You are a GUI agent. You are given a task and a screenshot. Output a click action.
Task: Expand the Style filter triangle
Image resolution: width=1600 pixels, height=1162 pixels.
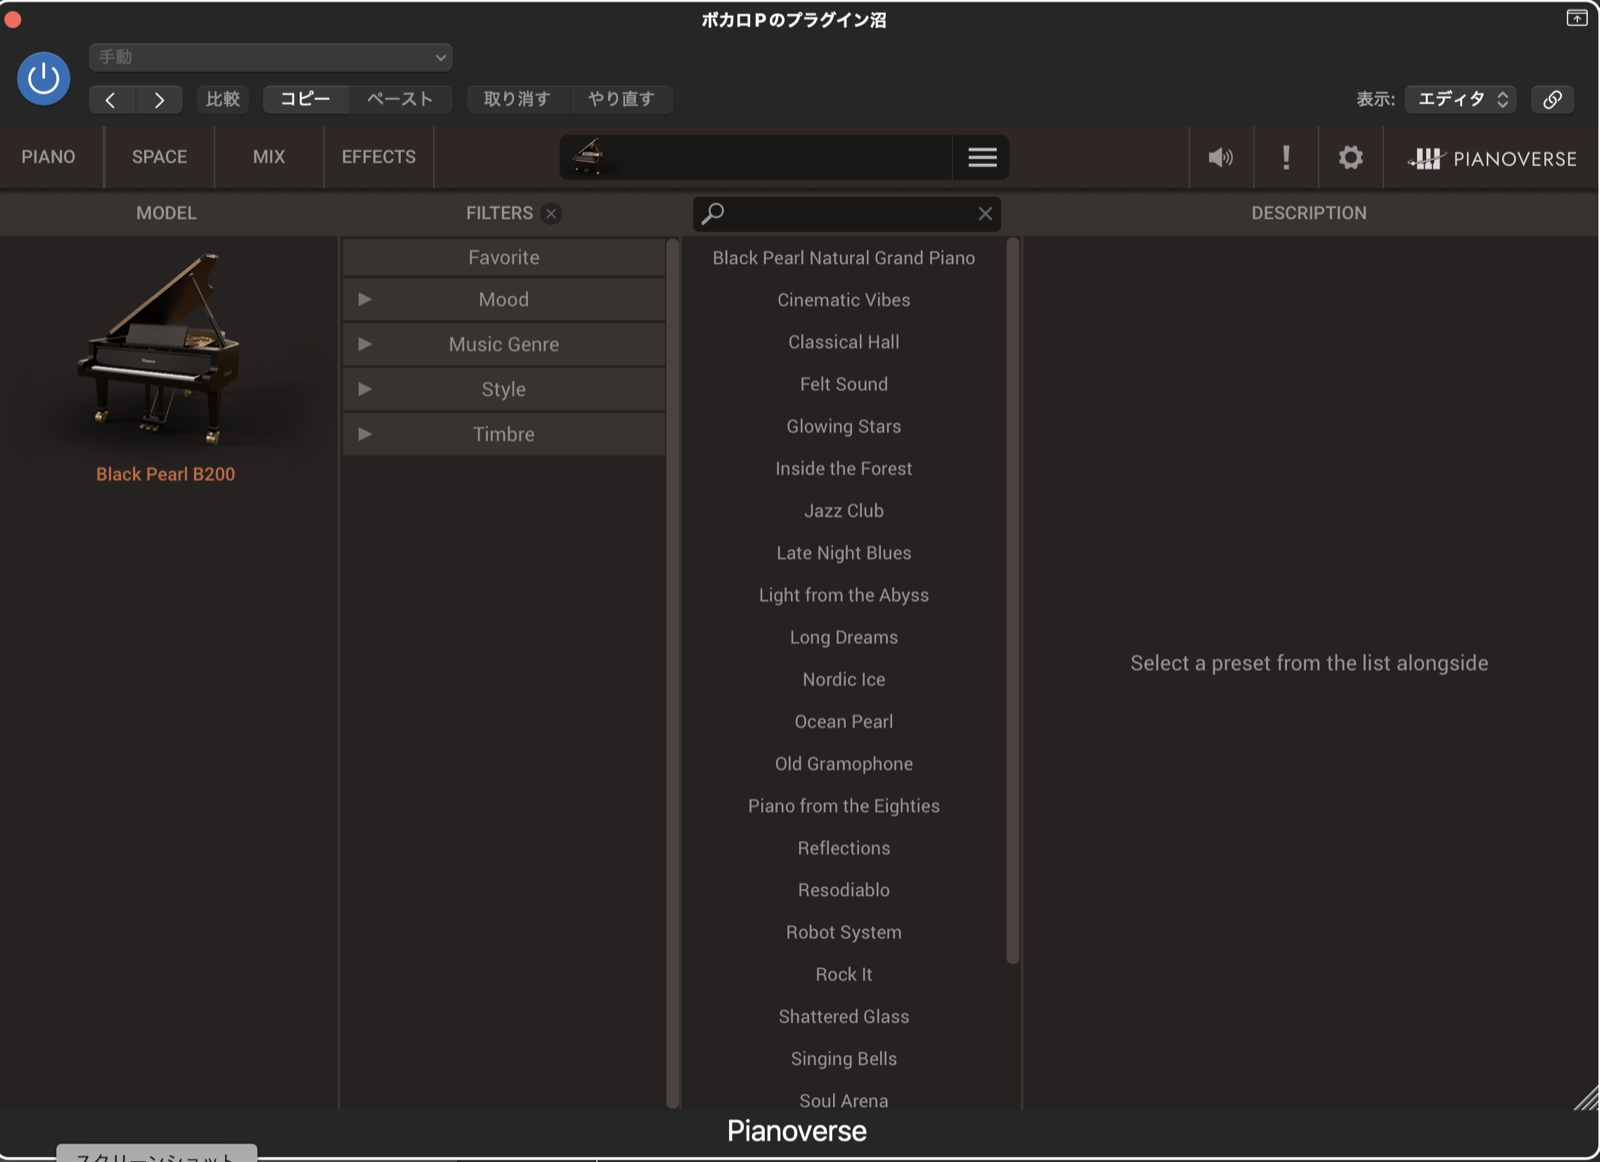pyautogui.click(x=365, y=389)
